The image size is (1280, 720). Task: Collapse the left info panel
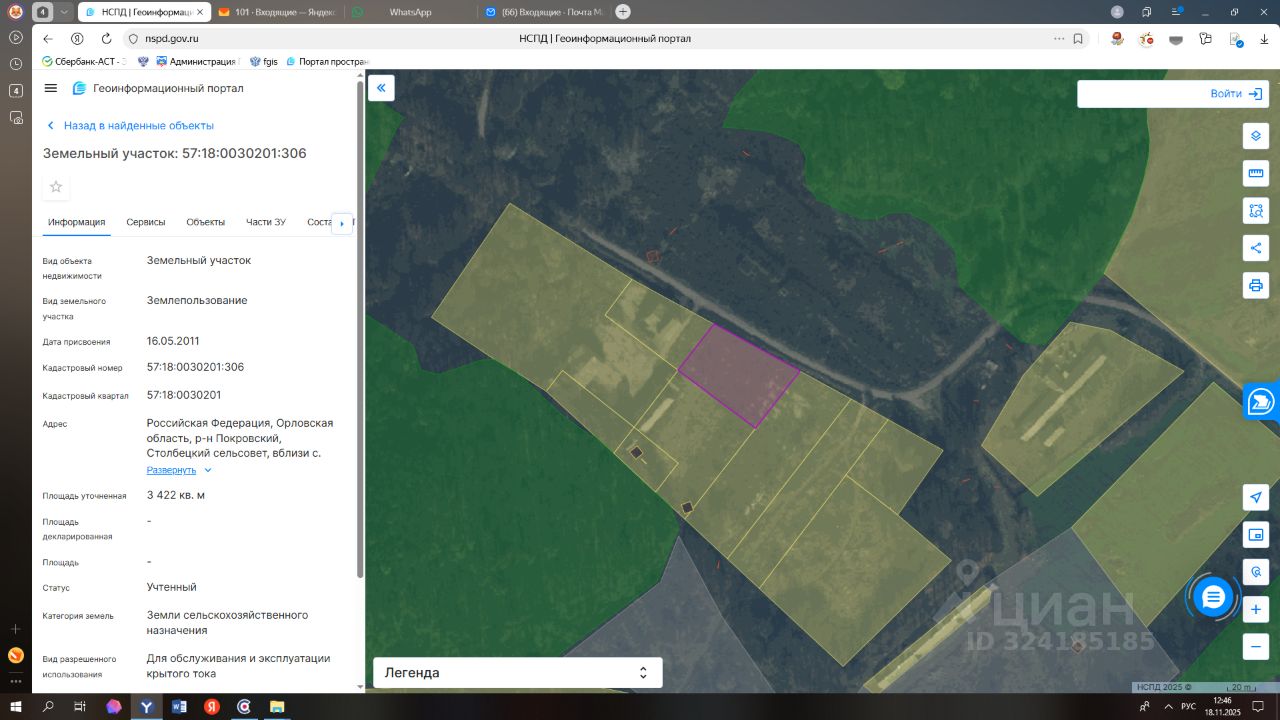pos(381,88)
